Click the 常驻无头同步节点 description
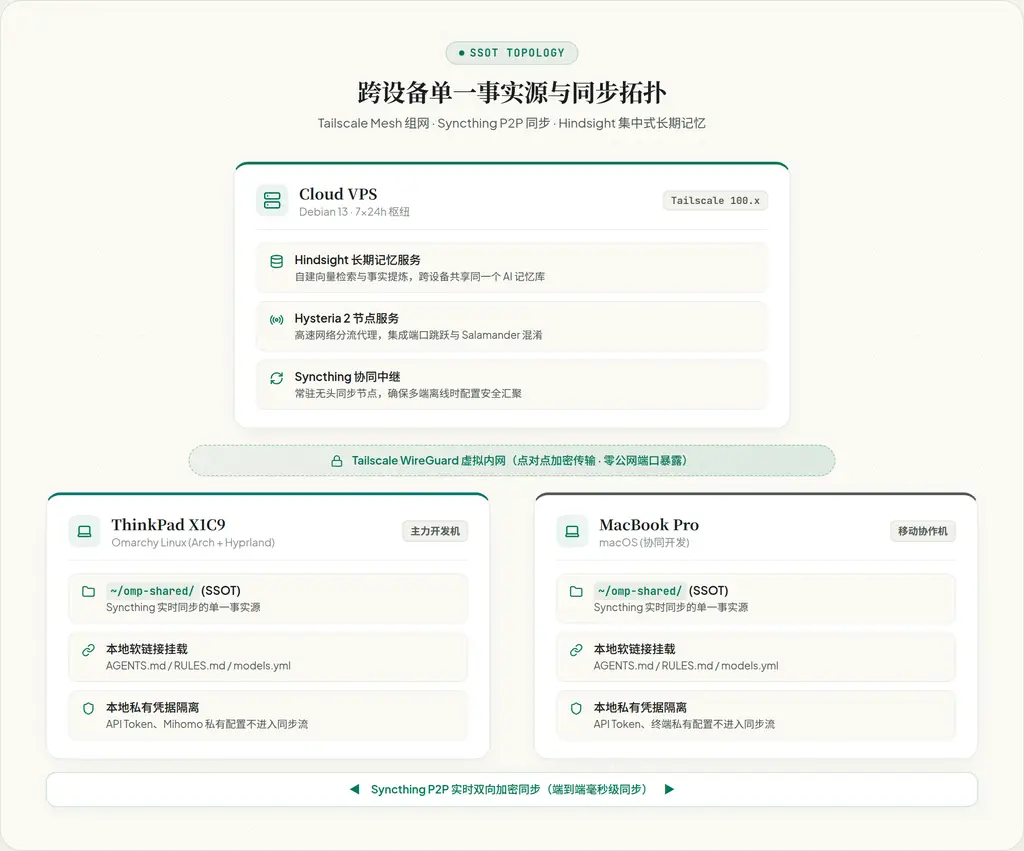The image size is (1024, 851). [408, 393]
